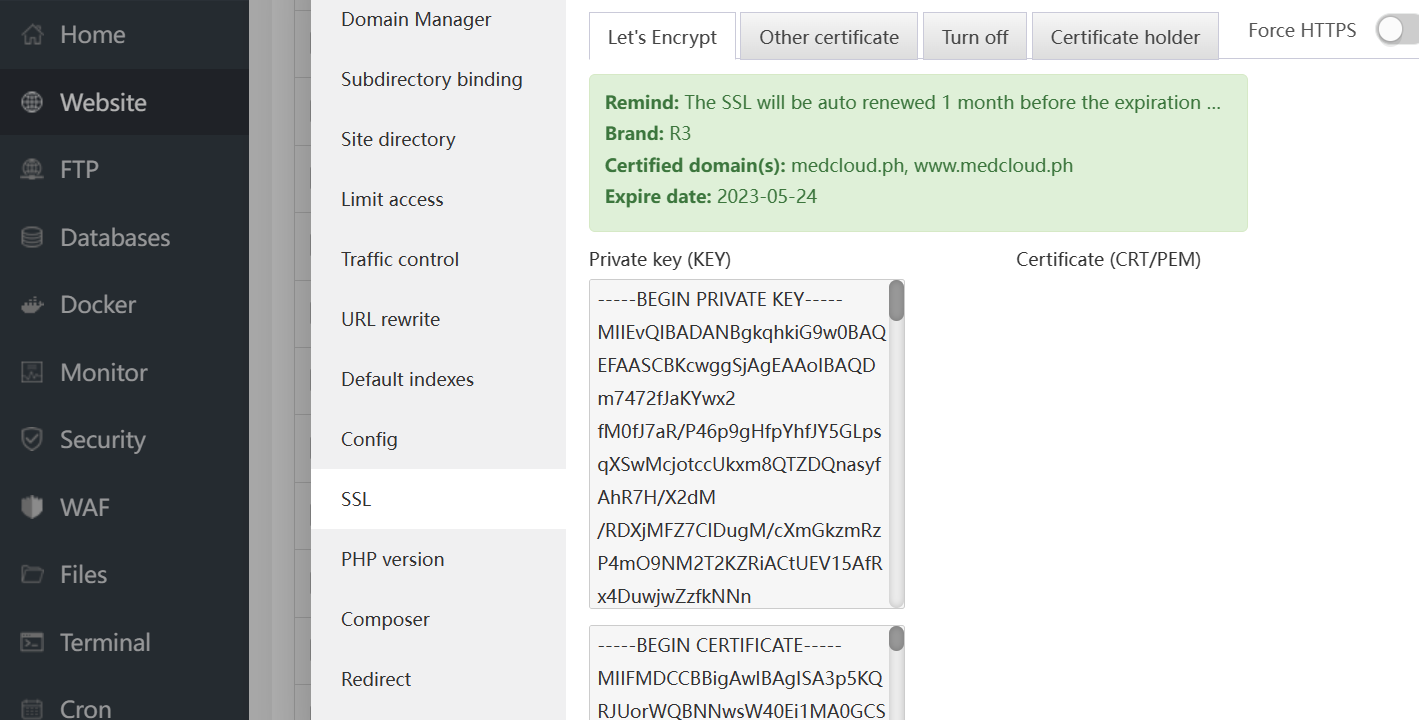Click the Databases icon
Image resolution: width=1419 pixels, height=720 pixels.
pos(33,237)
